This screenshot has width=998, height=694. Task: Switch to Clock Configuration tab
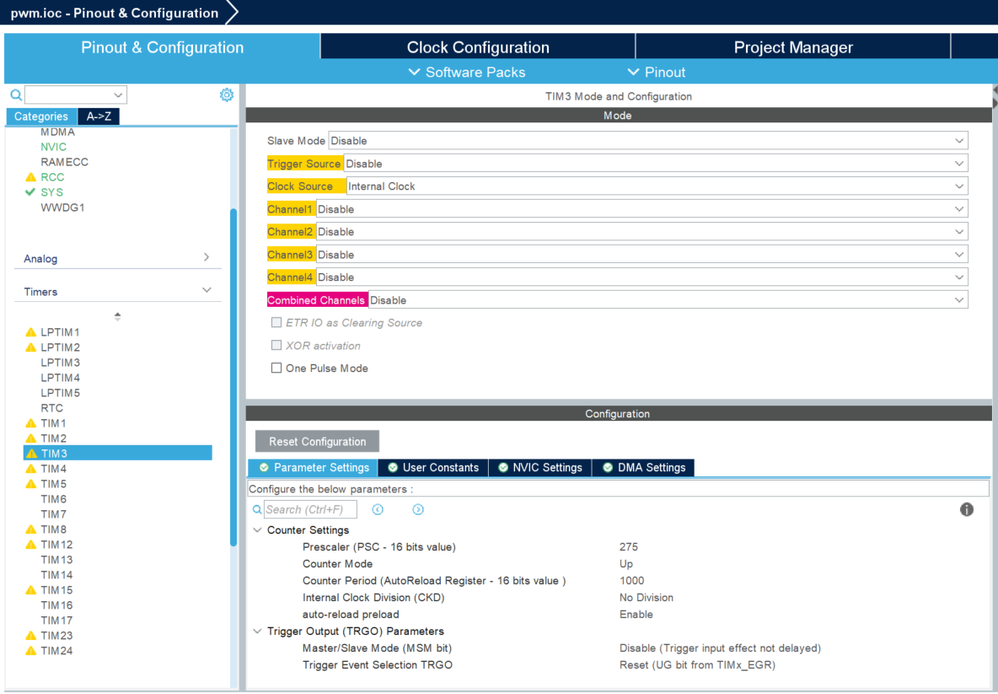tap(478, 47)
